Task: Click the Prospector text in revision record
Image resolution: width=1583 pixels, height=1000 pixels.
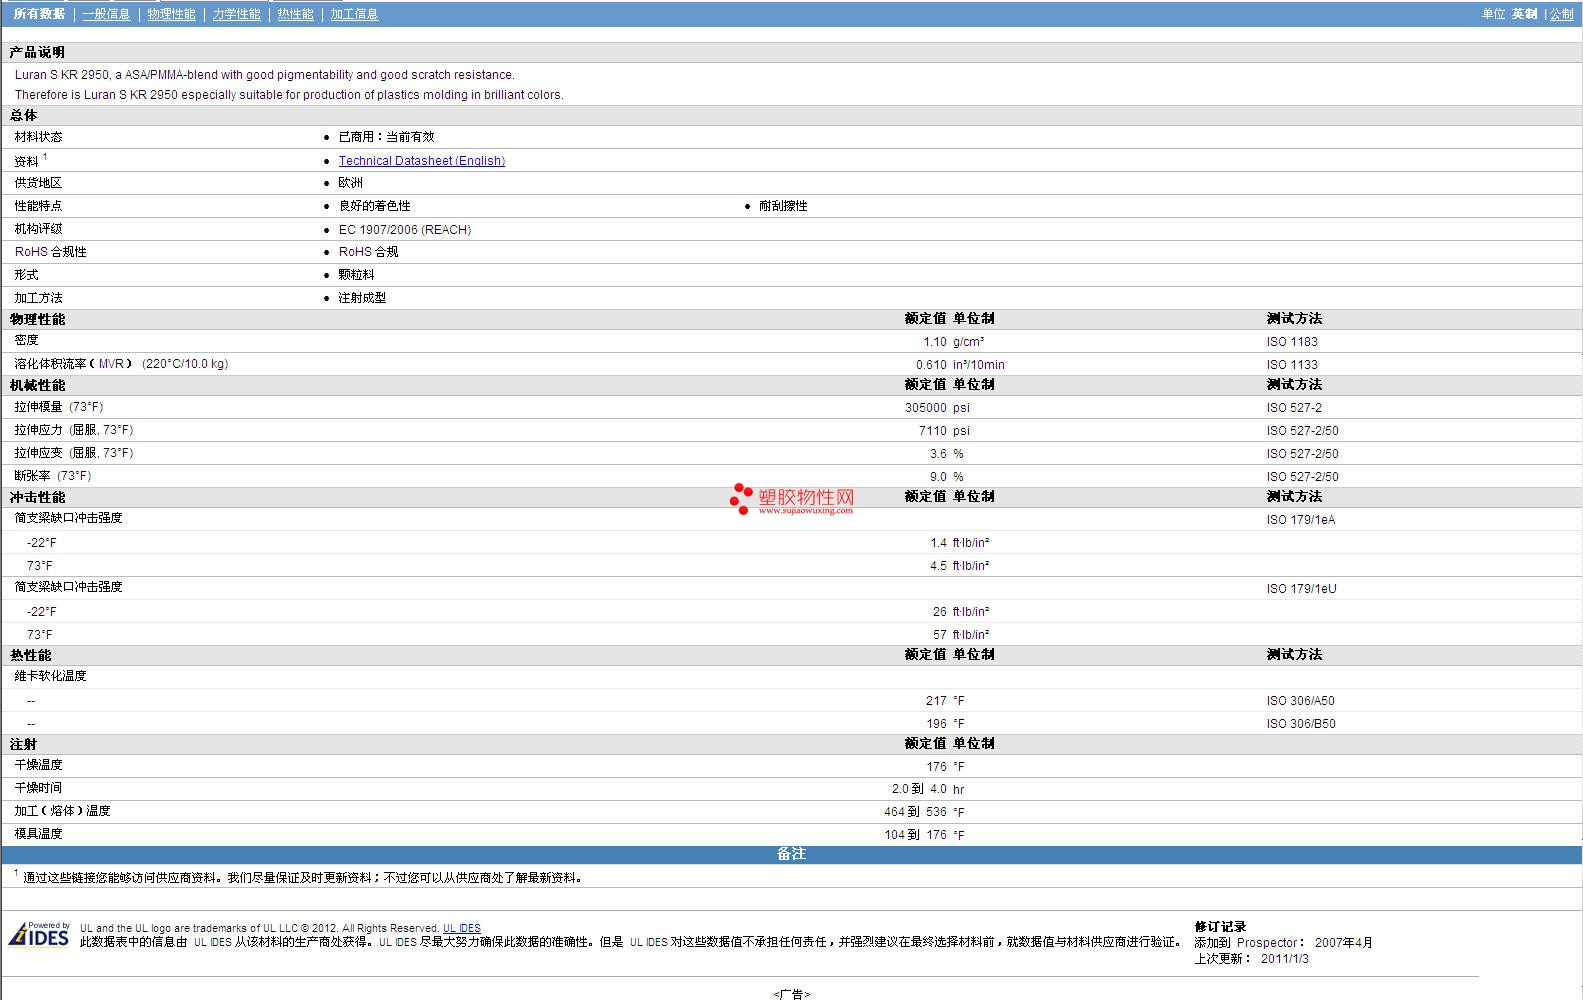Action: (x=1266, y=943)
